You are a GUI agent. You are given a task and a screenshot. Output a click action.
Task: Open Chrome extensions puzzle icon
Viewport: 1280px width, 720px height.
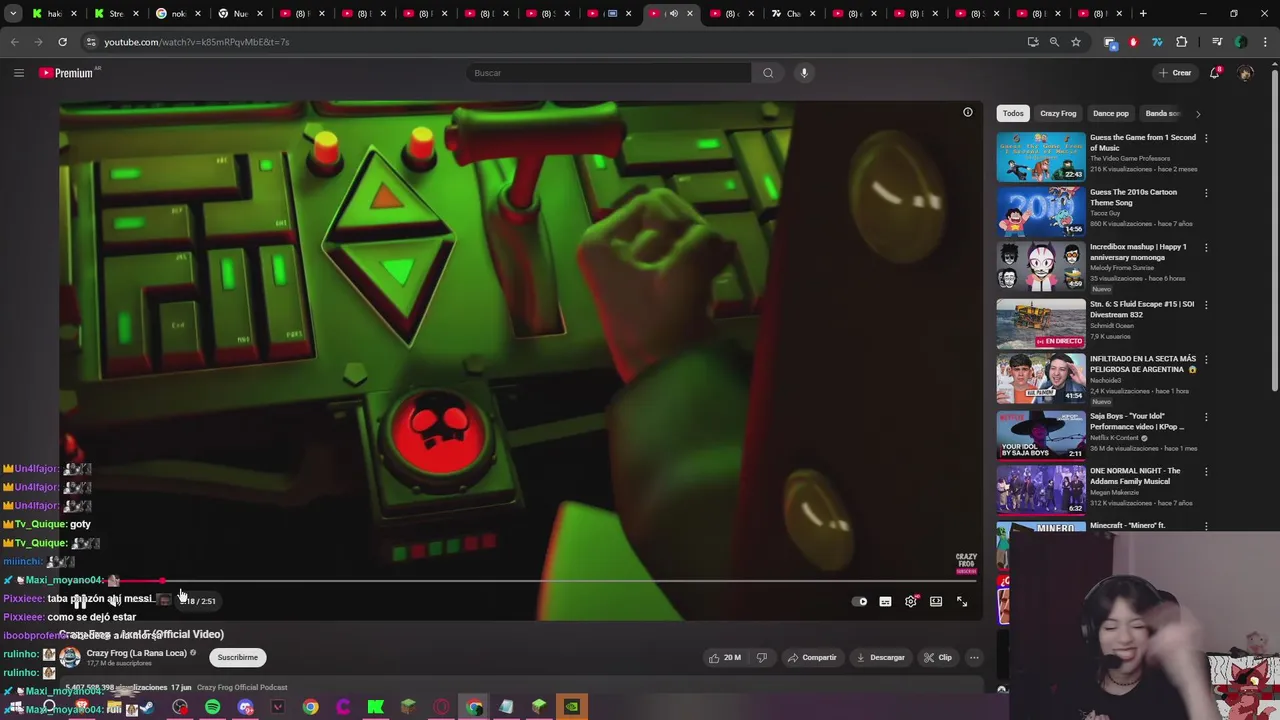[x=1182, y=42]
